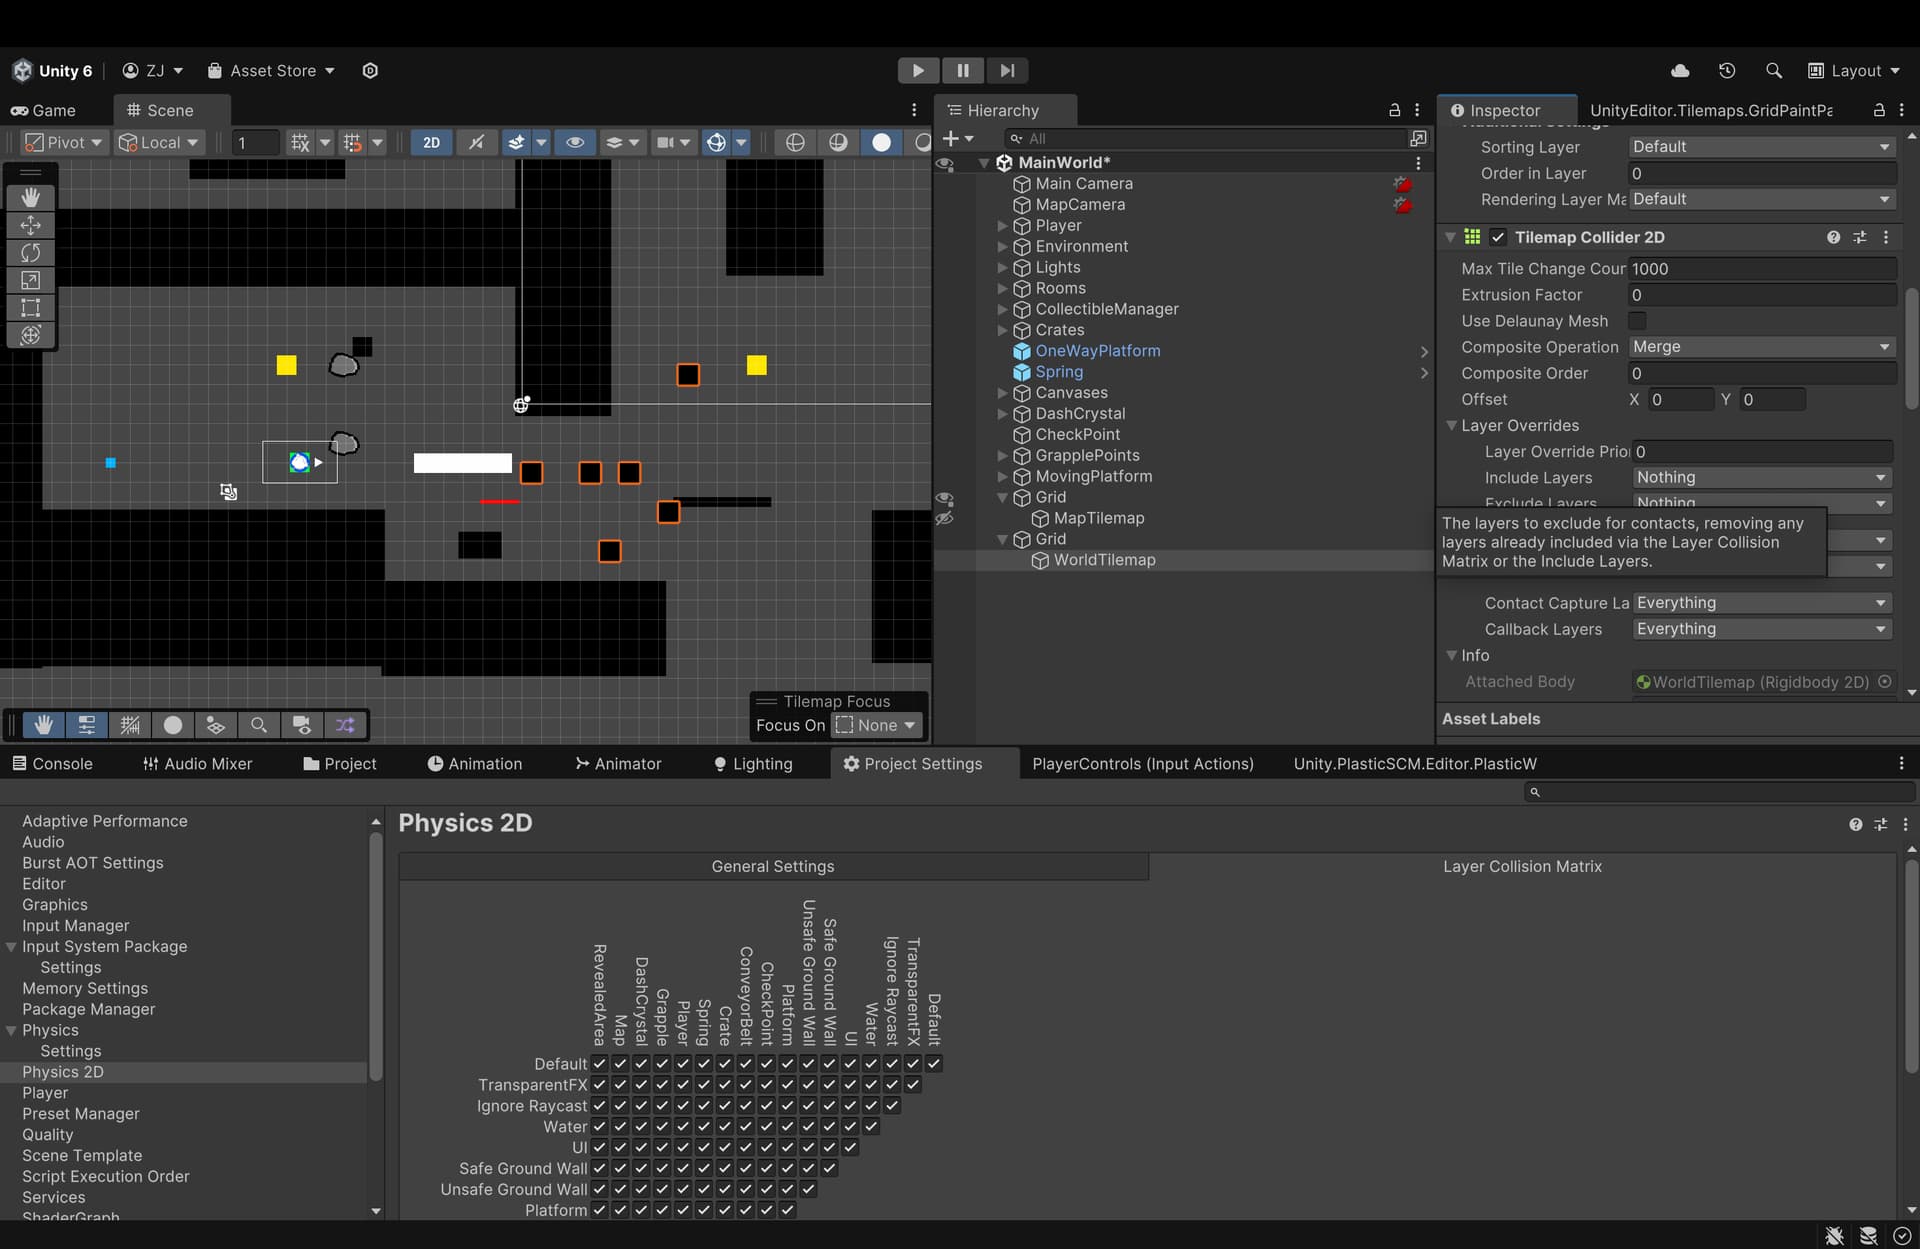
Task: Toggle 2D mode in the Scene view
Action: coord(430,142)
